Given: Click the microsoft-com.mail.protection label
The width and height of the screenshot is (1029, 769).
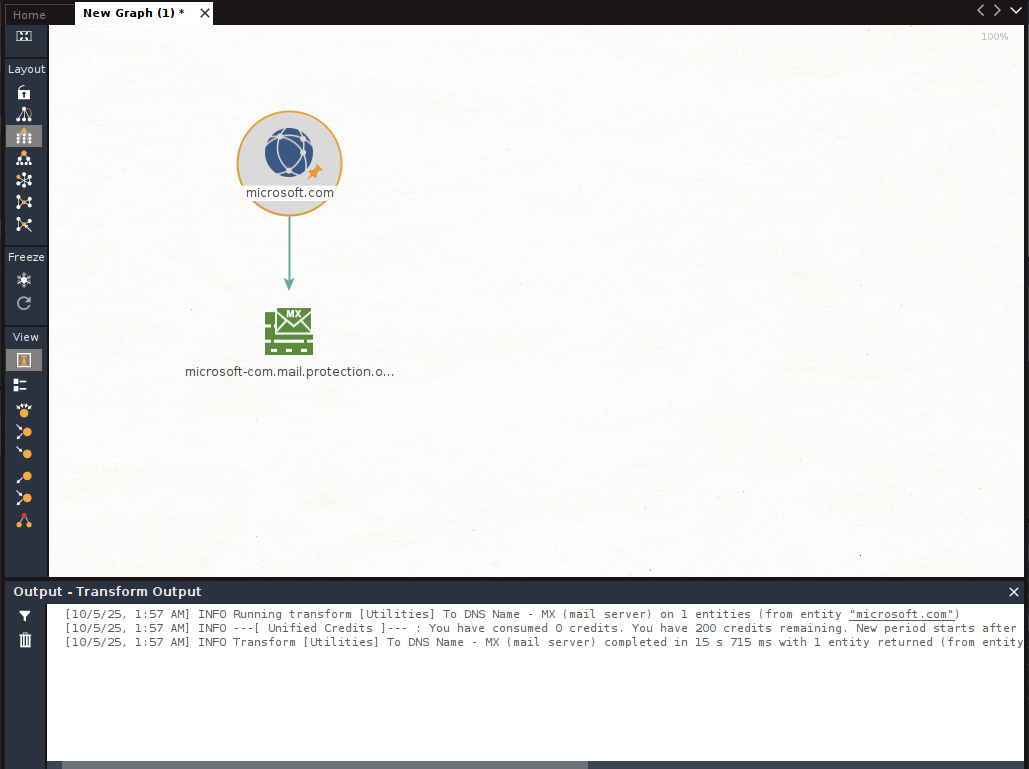Looking at the screenshot, I should (289, 371).
